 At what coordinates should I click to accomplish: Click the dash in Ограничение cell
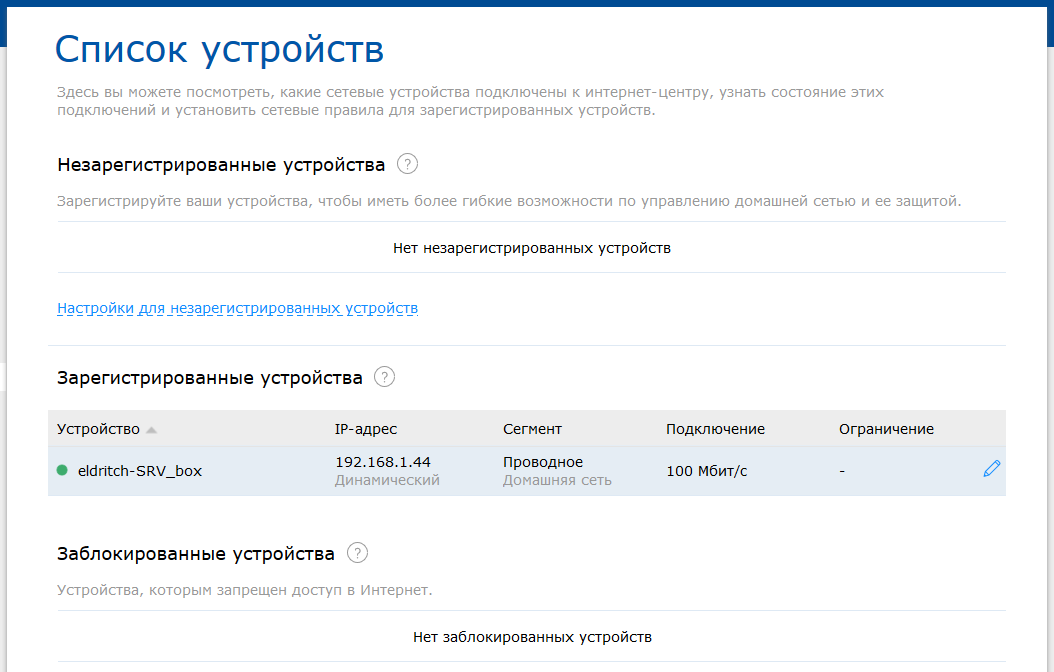coord(842,471)
